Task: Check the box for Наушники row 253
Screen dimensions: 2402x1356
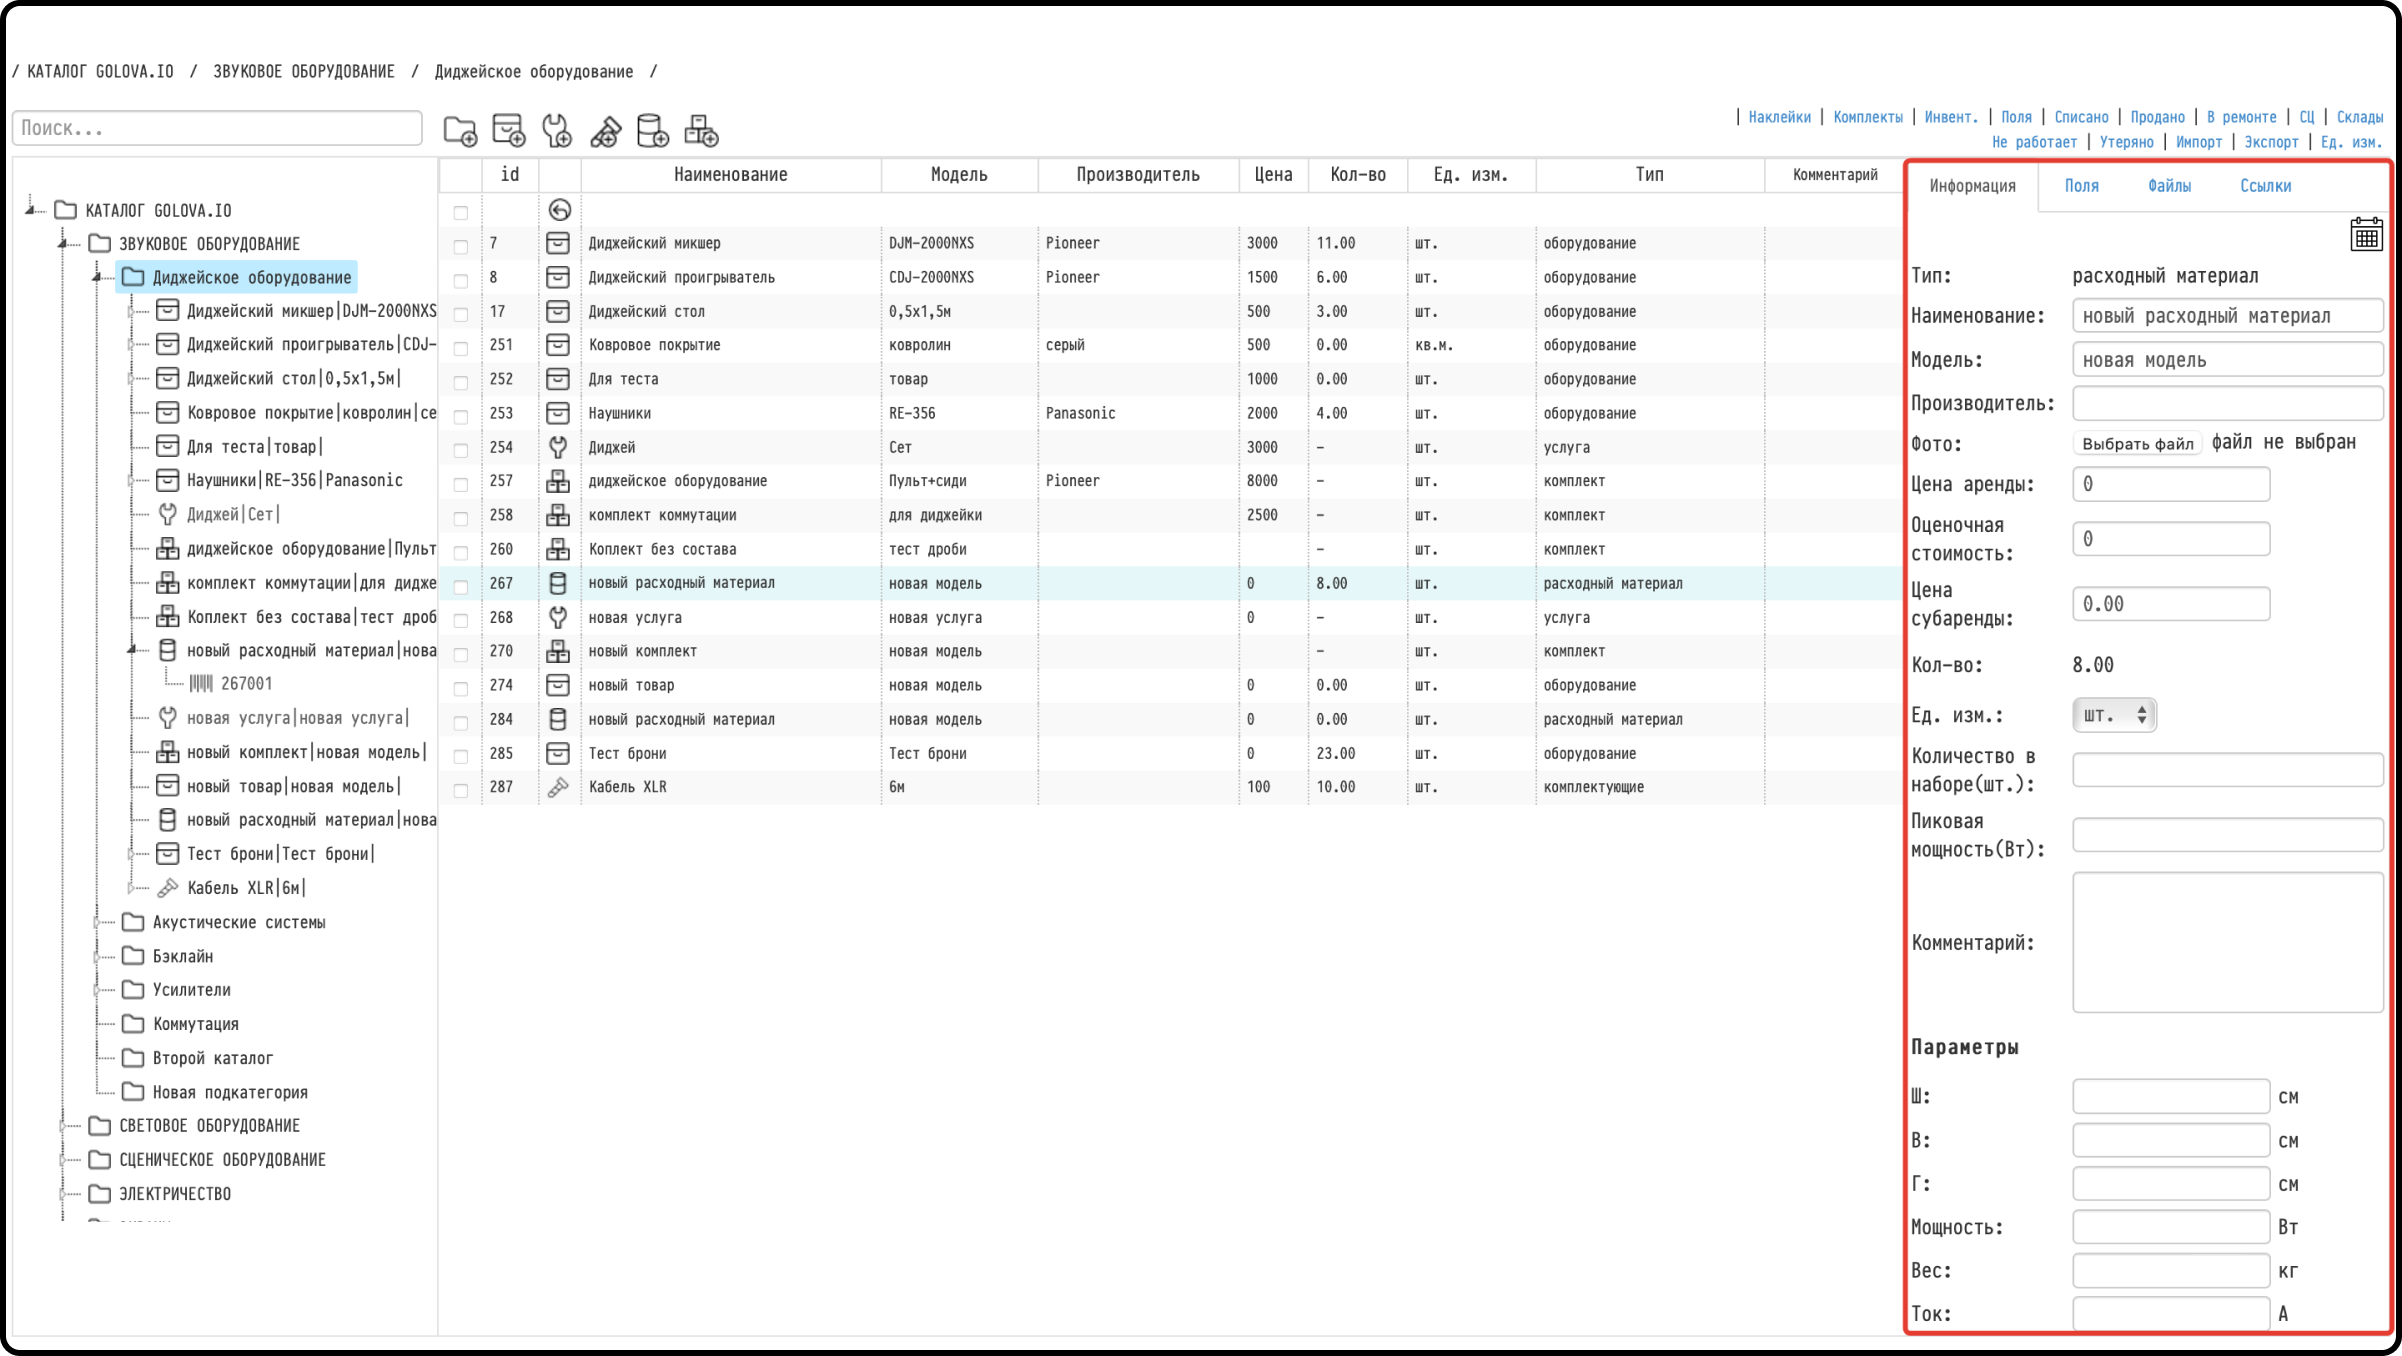Action: [x=461, y=416]
